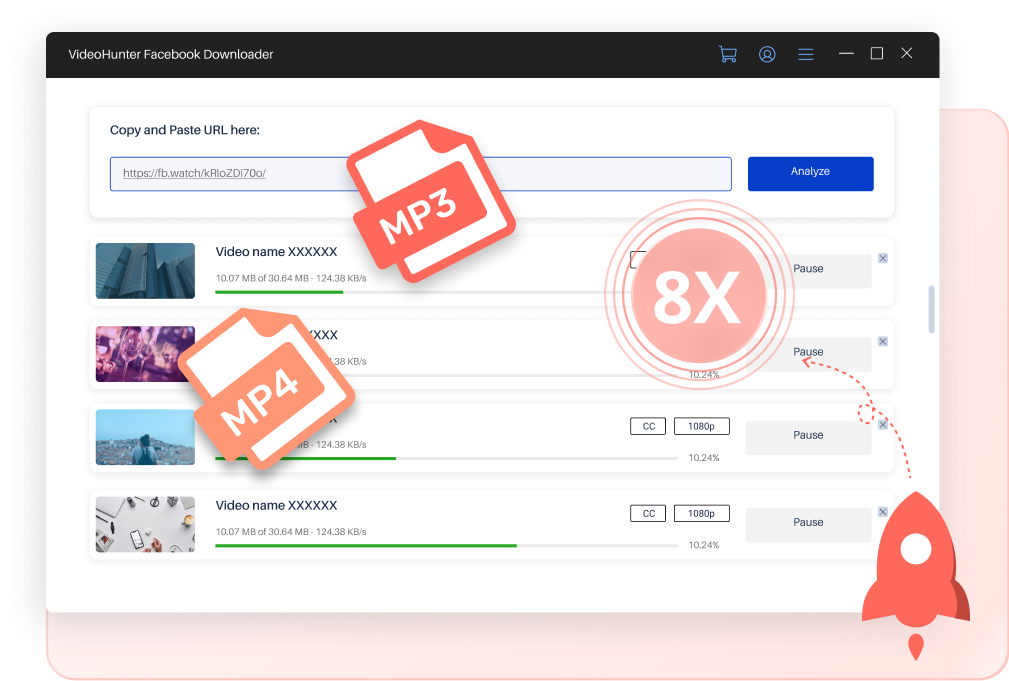1009x681 pixels.
Task: Click the progress bar of the skyscraper video
Action: (447, 292)
